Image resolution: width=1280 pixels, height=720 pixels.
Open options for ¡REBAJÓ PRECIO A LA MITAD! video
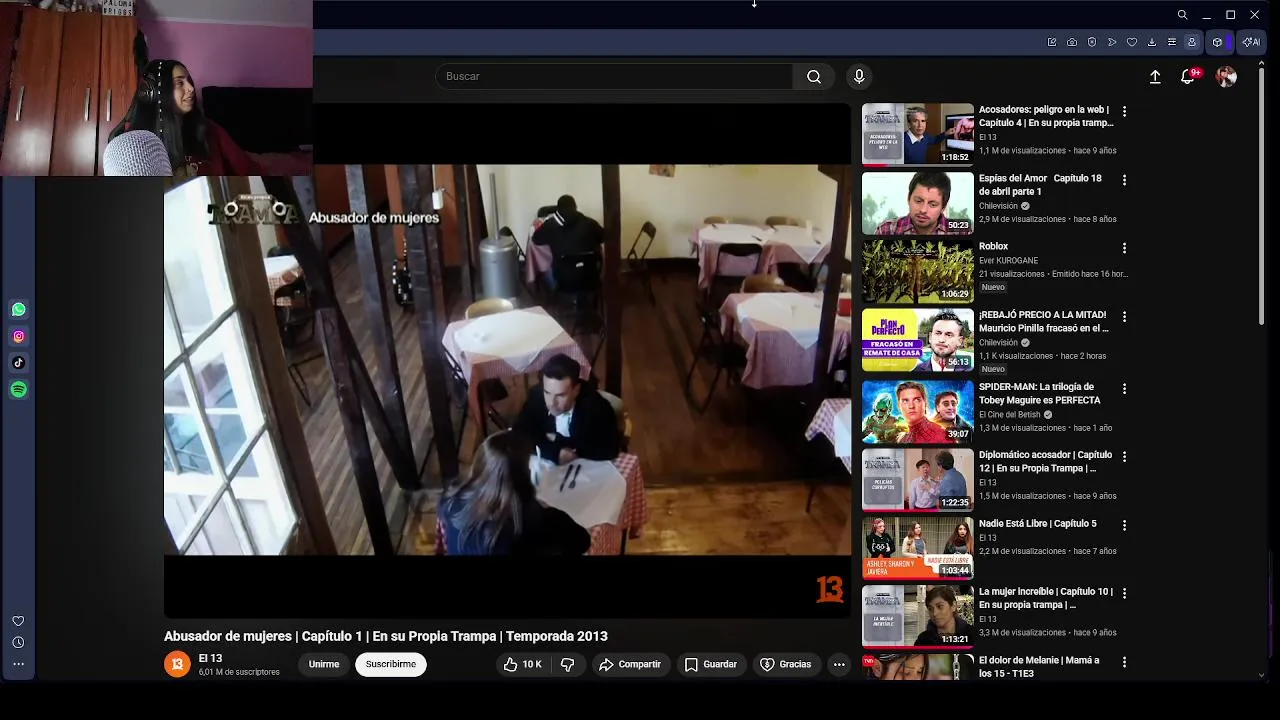pos(1124,316)
